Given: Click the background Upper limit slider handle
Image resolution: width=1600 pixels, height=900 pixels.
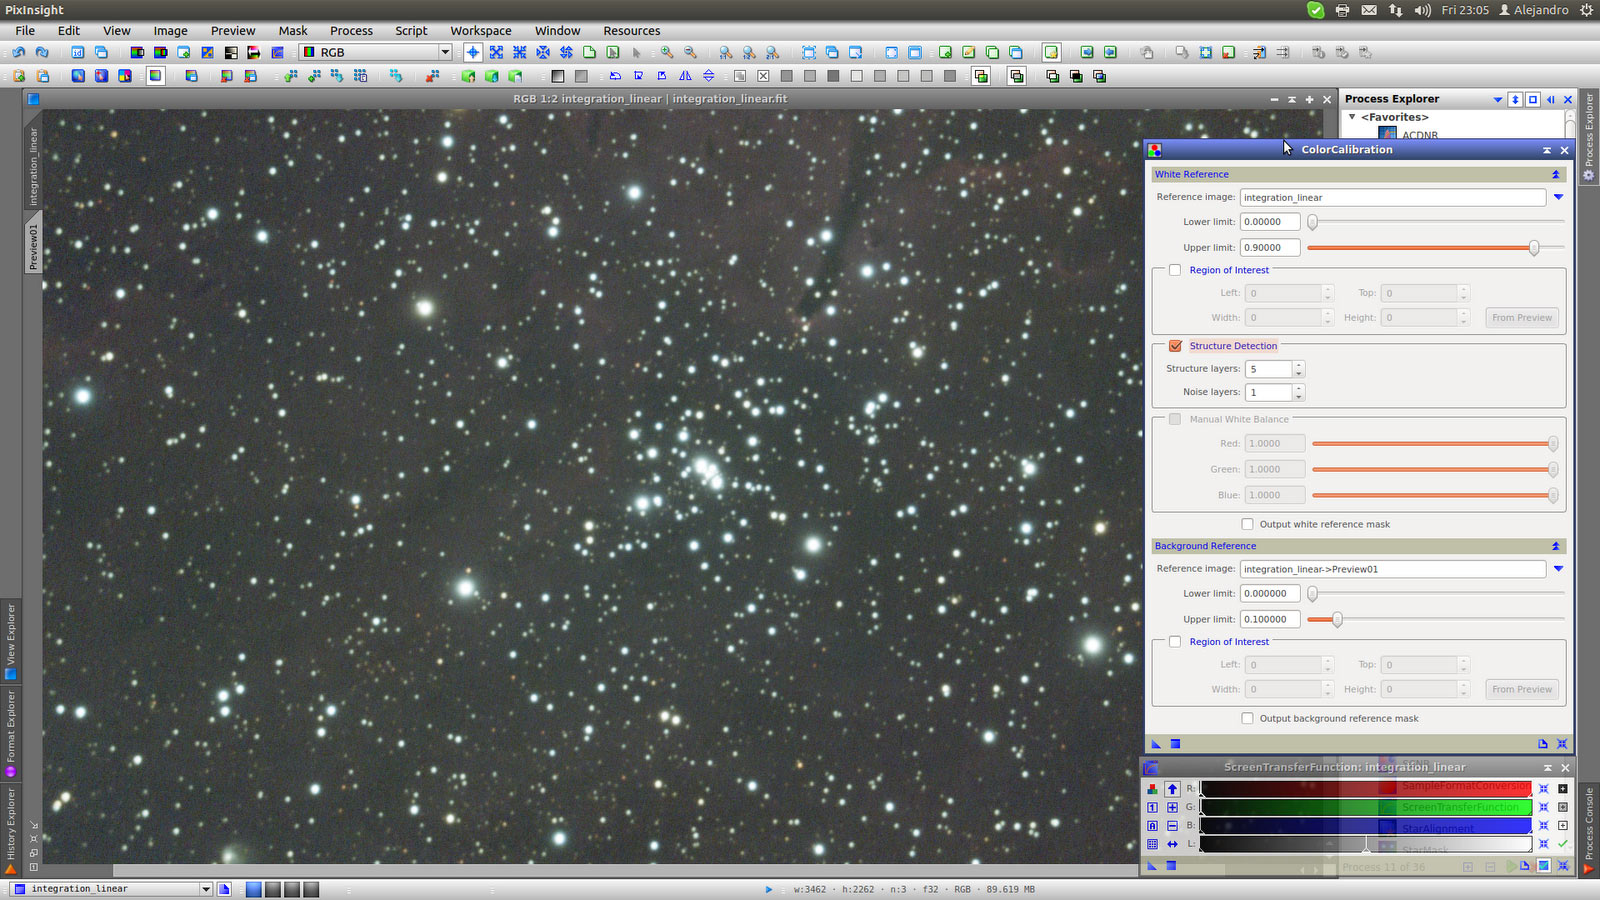Looking at the screenshot, I should pos(1337,619).
